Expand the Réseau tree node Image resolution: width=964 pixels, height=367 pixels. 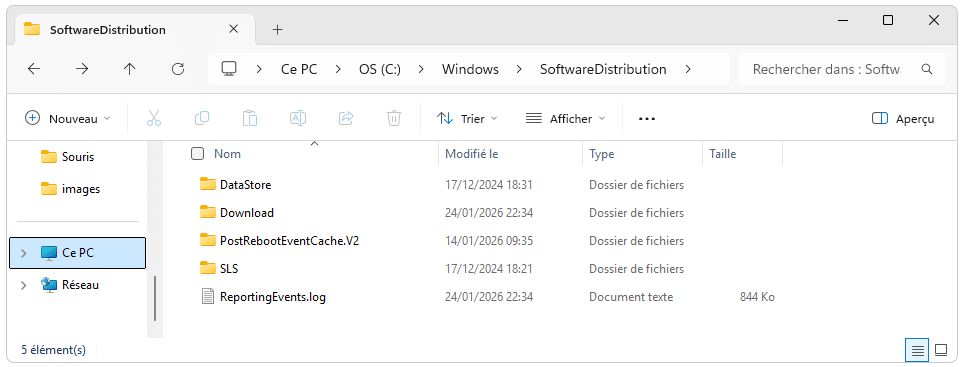tap(23, 285)
